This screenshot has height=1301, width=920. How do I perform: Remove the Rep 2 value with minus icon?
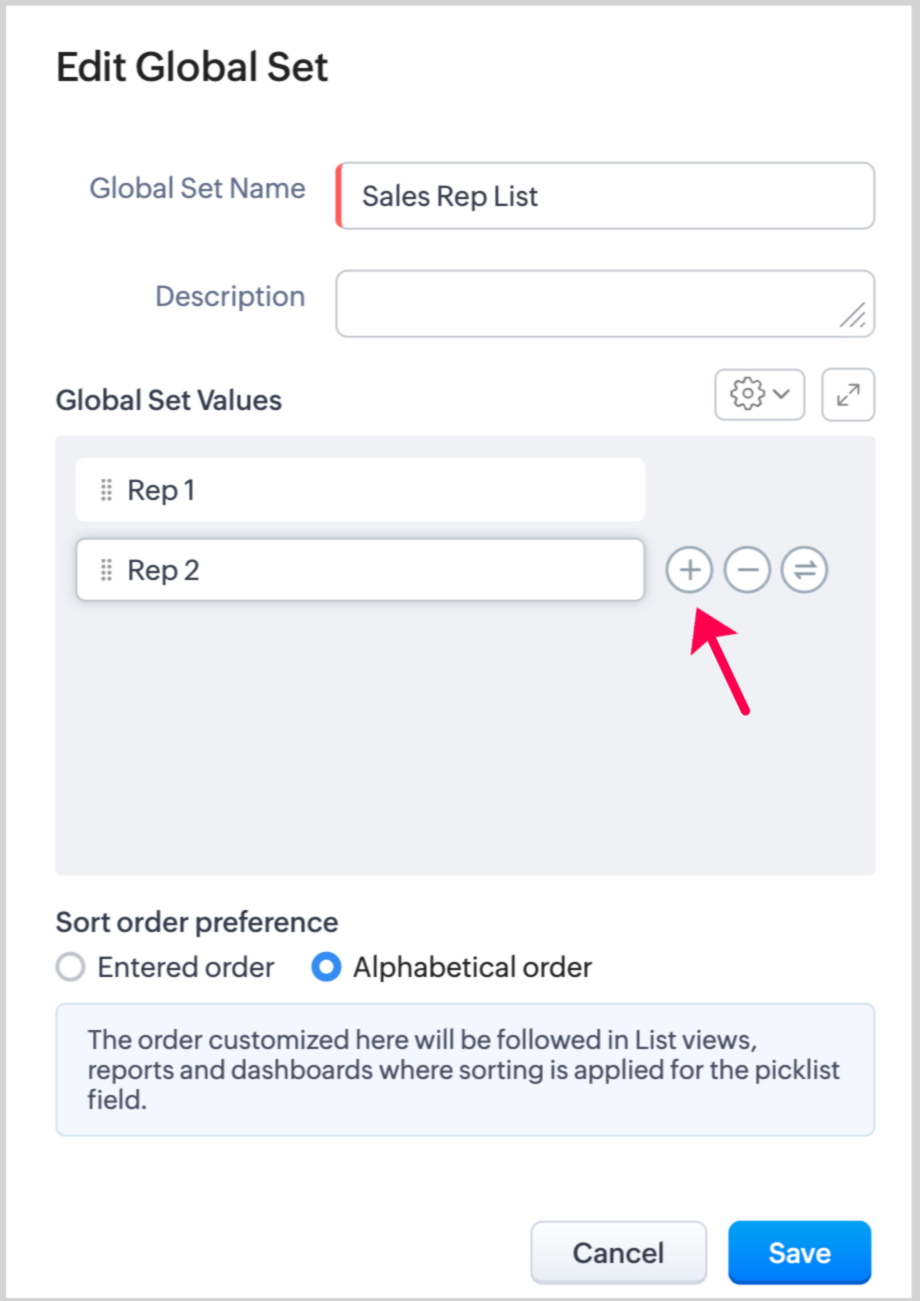(x=747, y=570)
